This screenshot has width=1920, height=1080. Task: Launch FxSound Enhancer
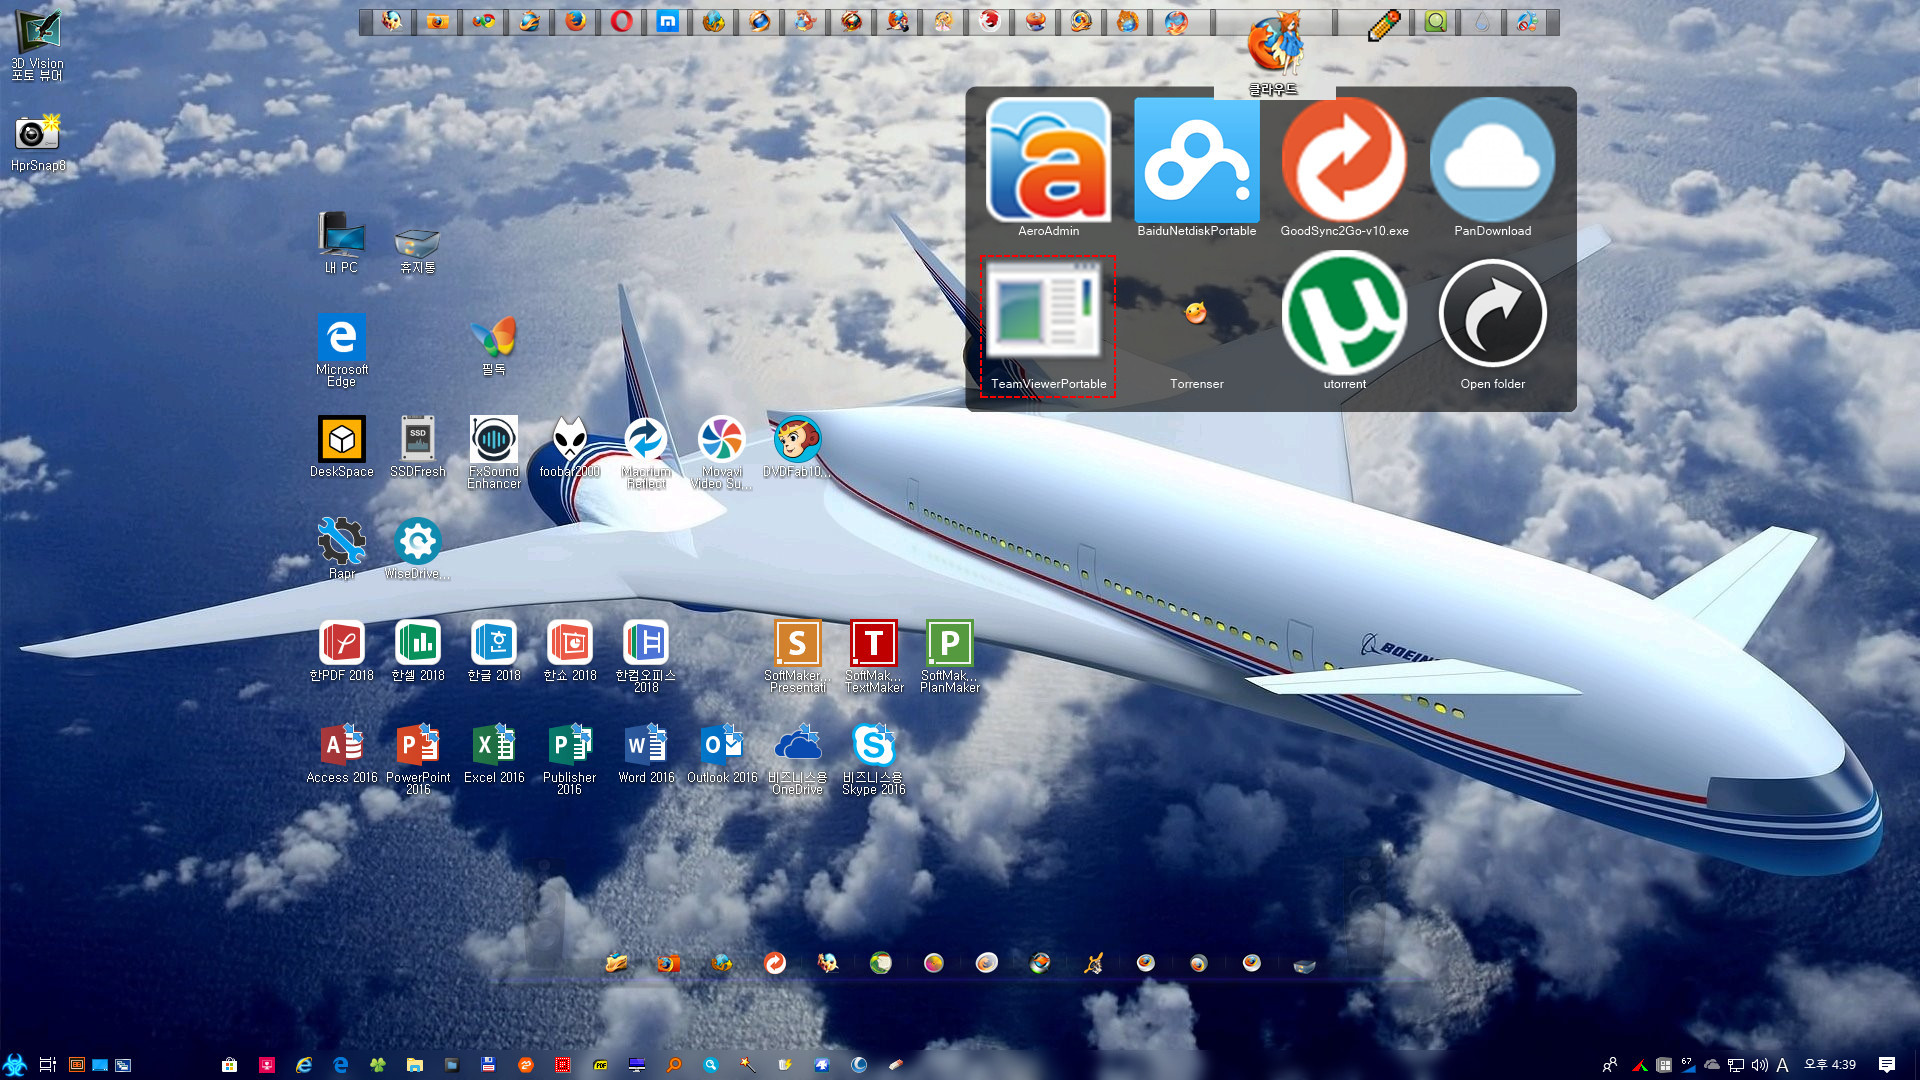click(x=493, y=453)
